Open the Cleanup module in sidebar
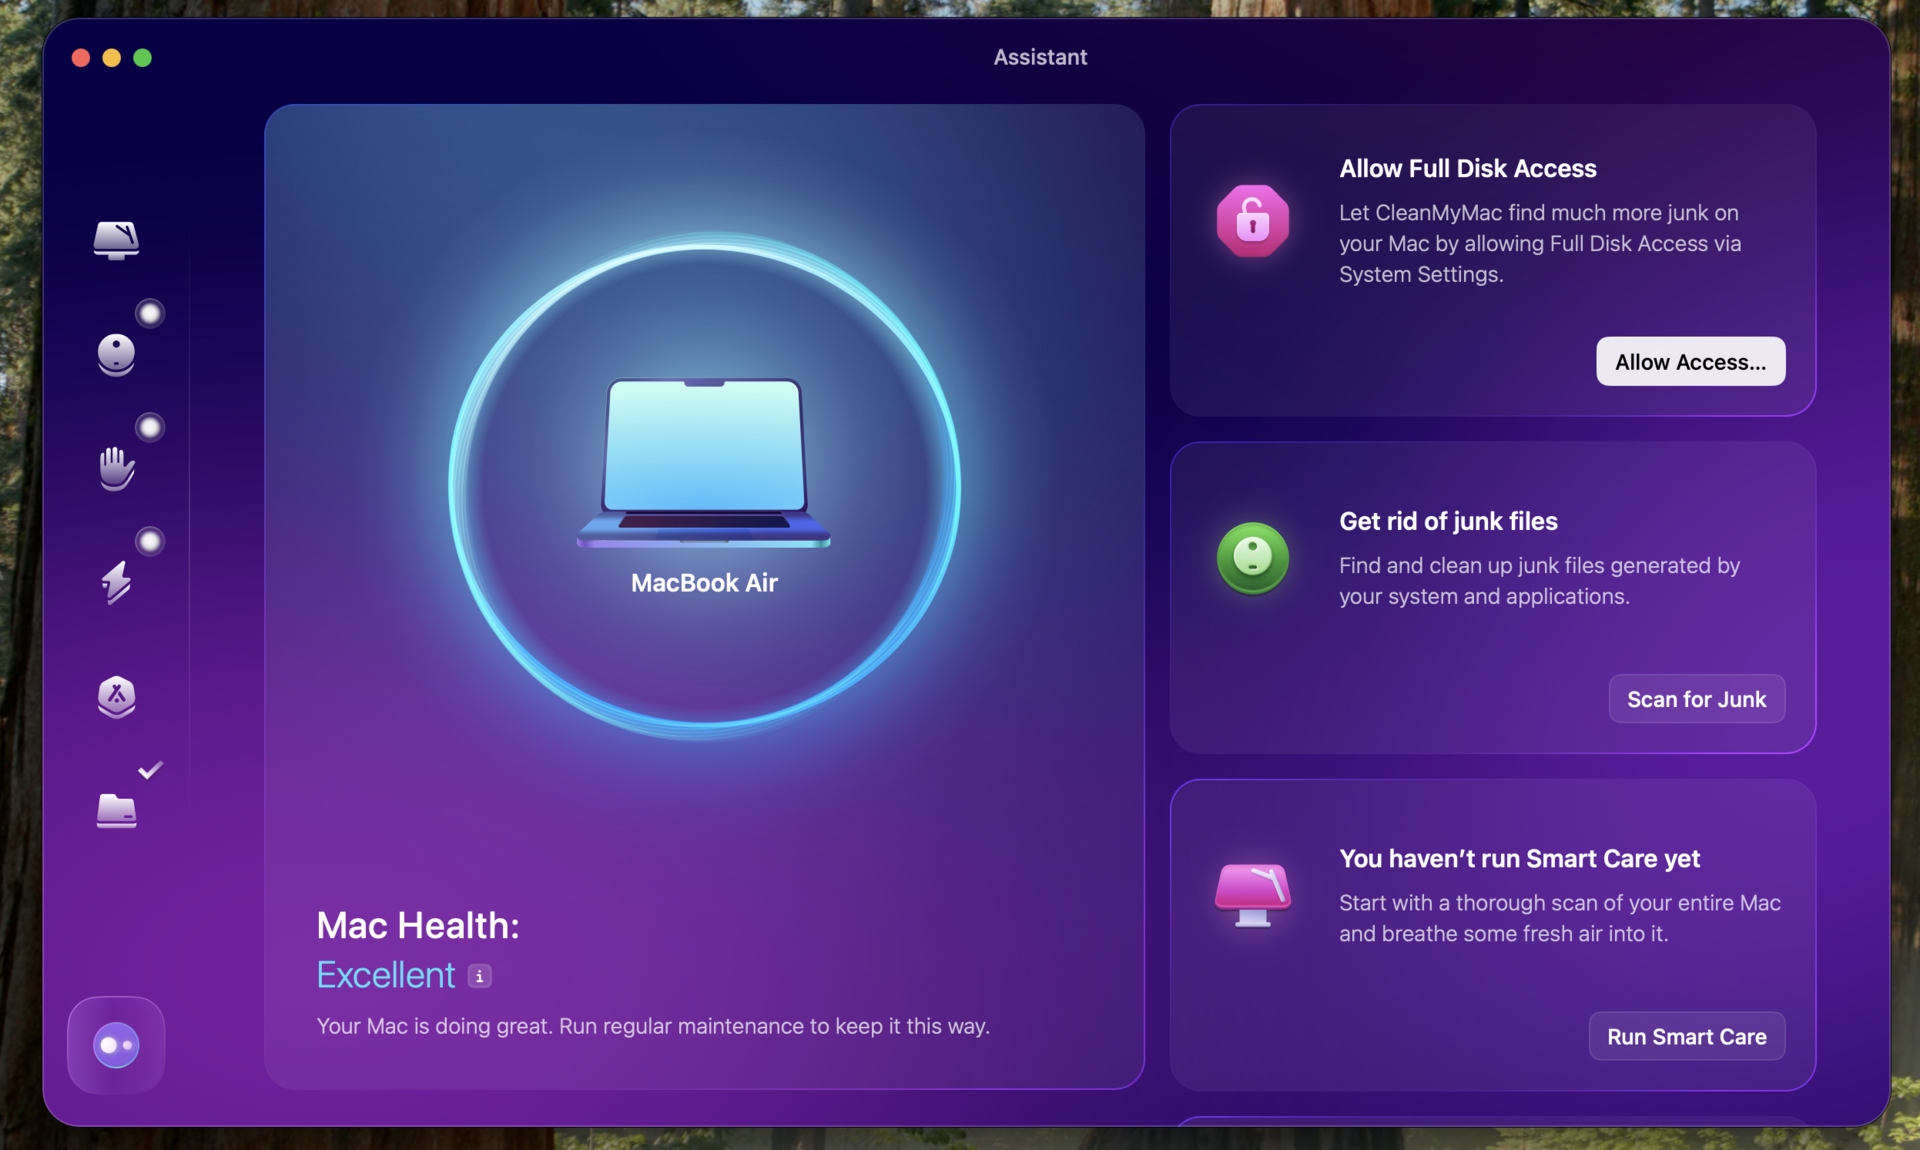Viewport: 1920px width, 1150px height. 116,354
